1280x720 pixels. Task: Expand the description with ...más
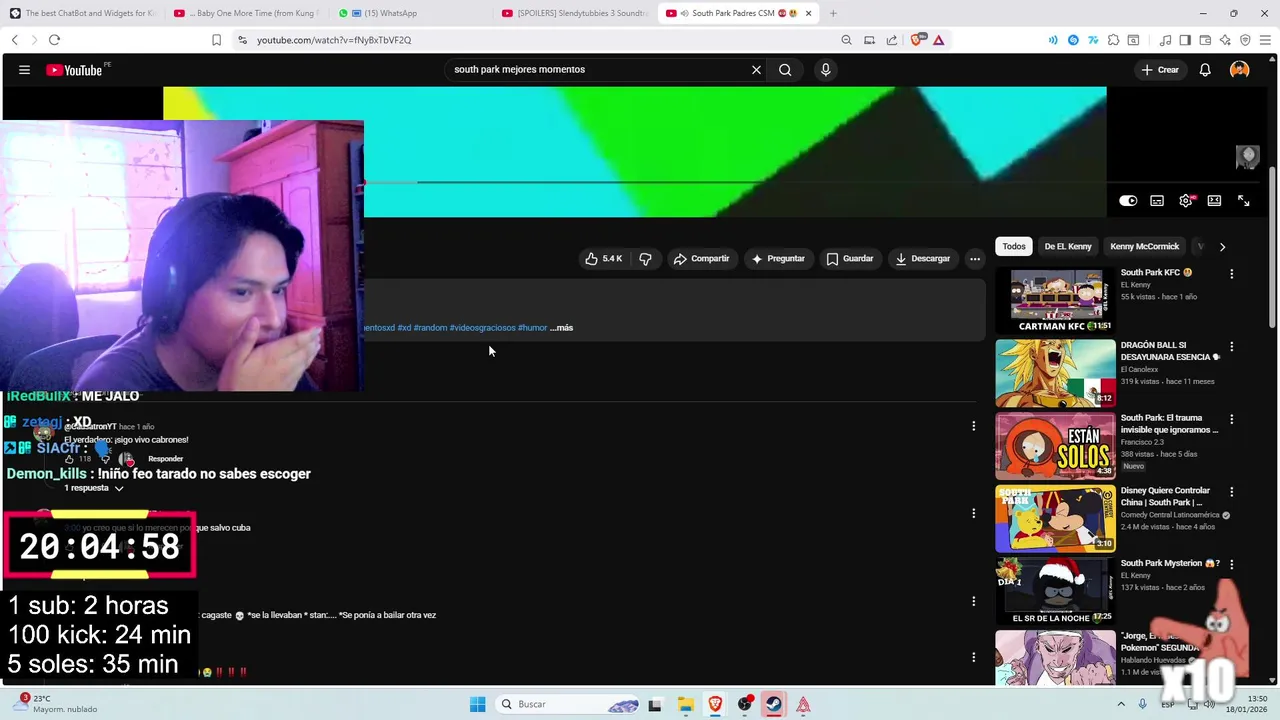(x=561, y=328)
